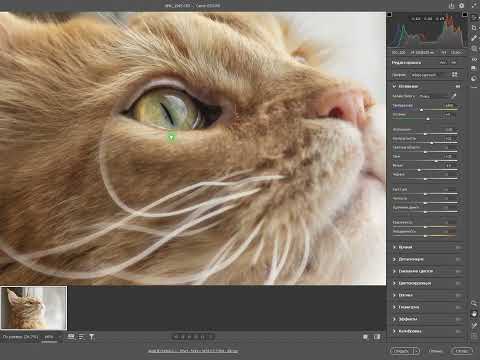
Task: Toggle visibility of Геометрия panel edits
Action: pyautogui.click(x=458, y=307)
